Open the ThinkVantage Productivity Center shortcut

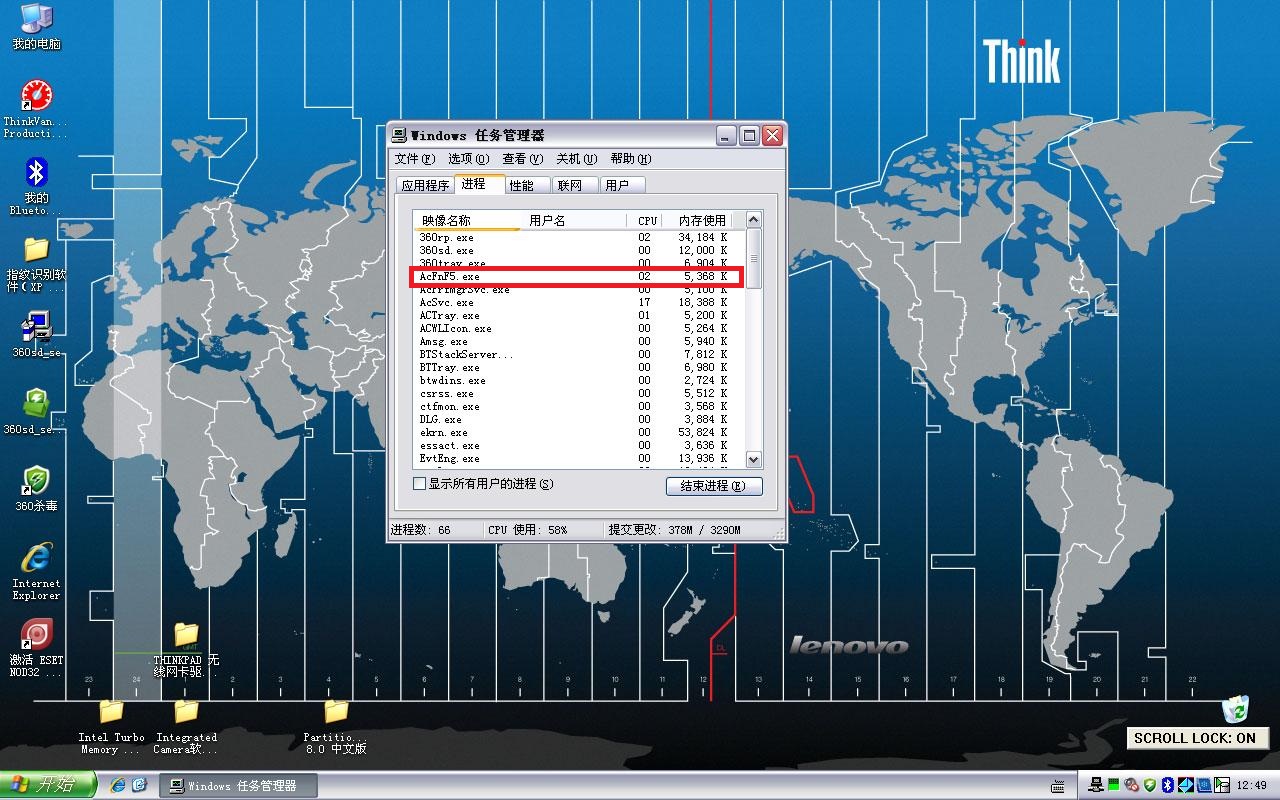36,97
